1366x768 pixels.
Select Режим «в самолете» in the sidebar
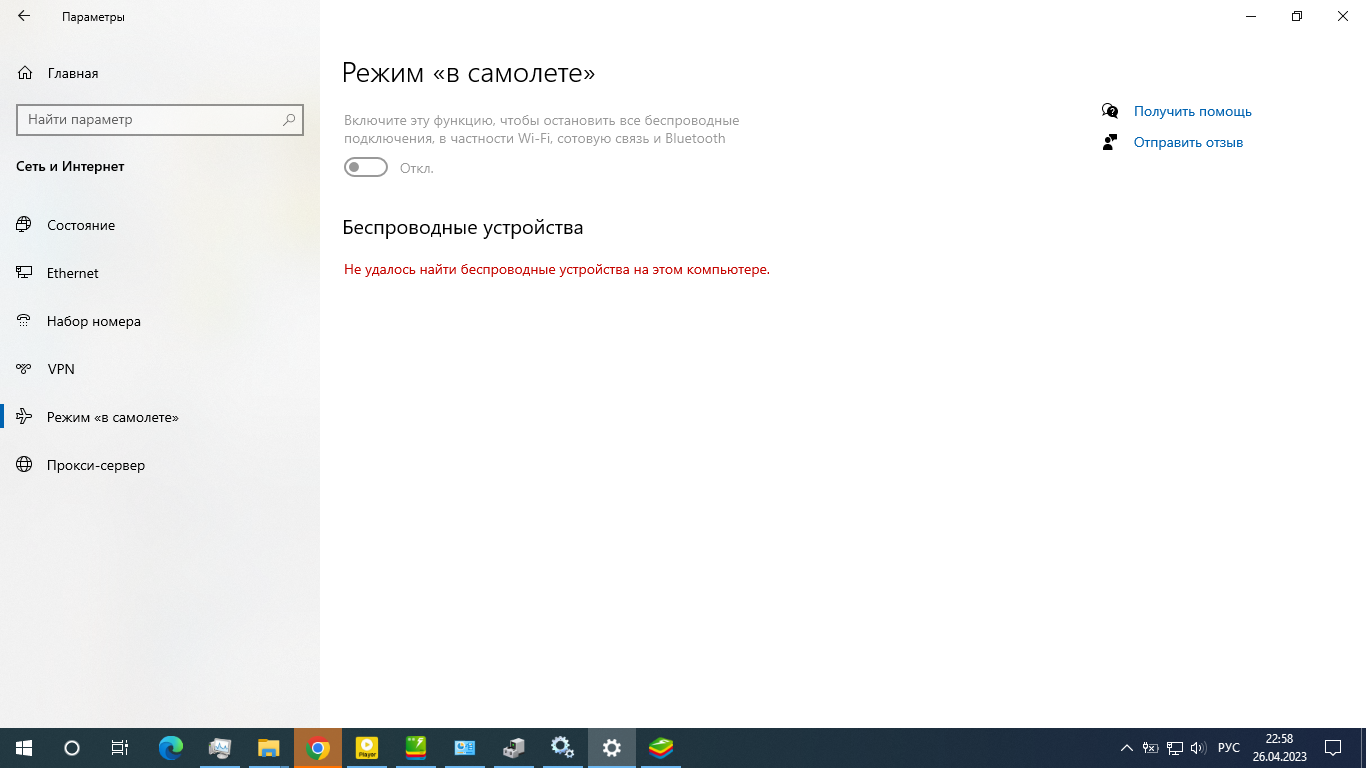[x=160, y=417]
